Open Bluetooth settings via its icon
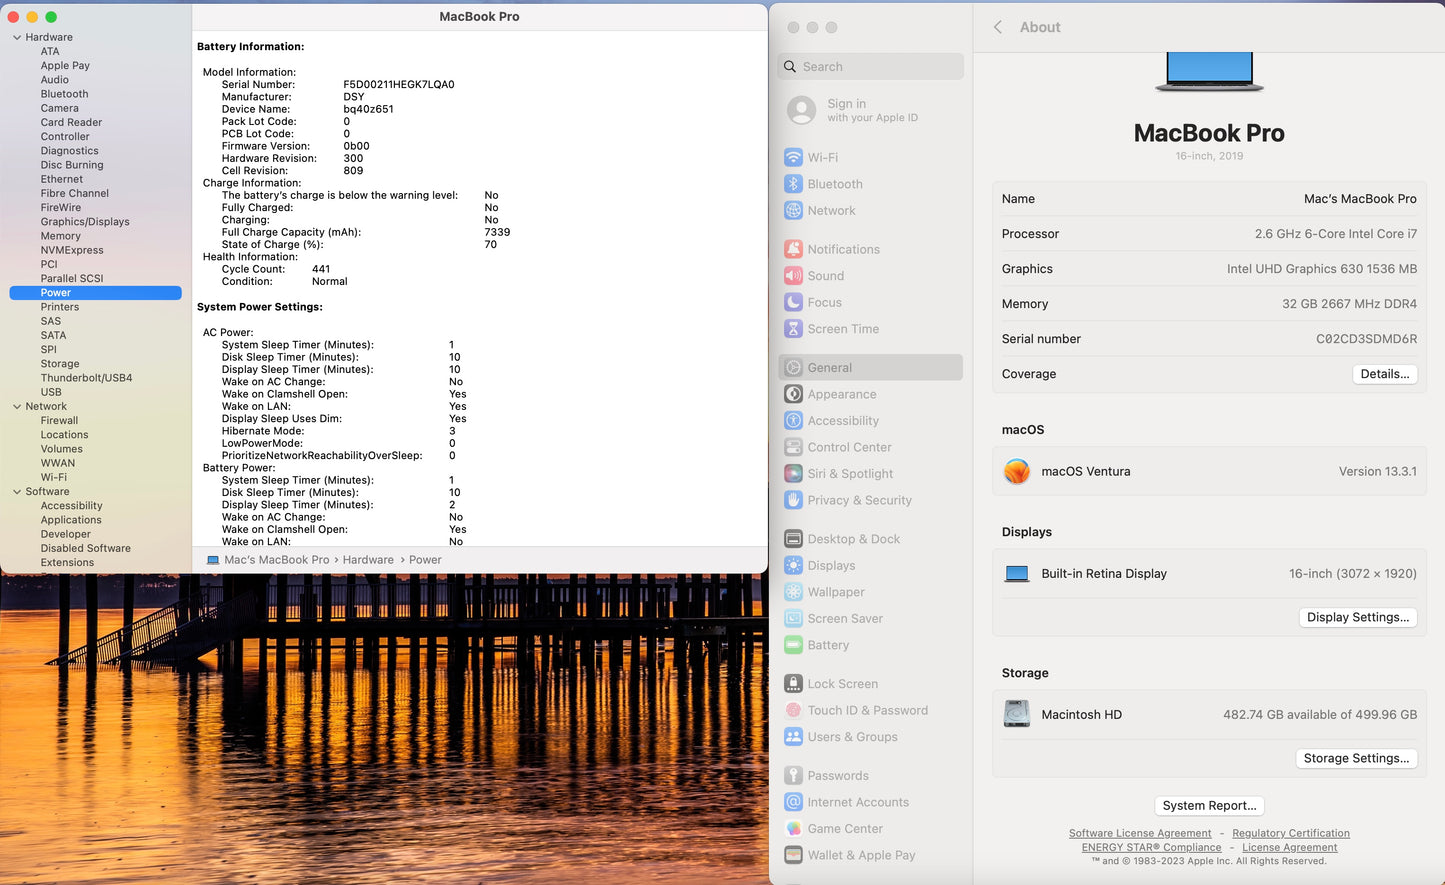This screenshot has height=885, width=1445. (793, 184)
